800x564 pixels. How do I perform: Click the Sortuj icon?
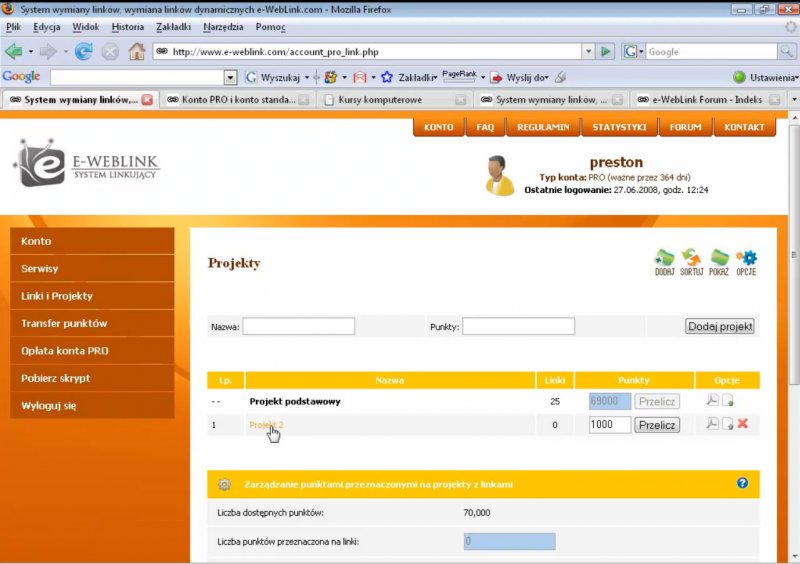click(691, 259)
